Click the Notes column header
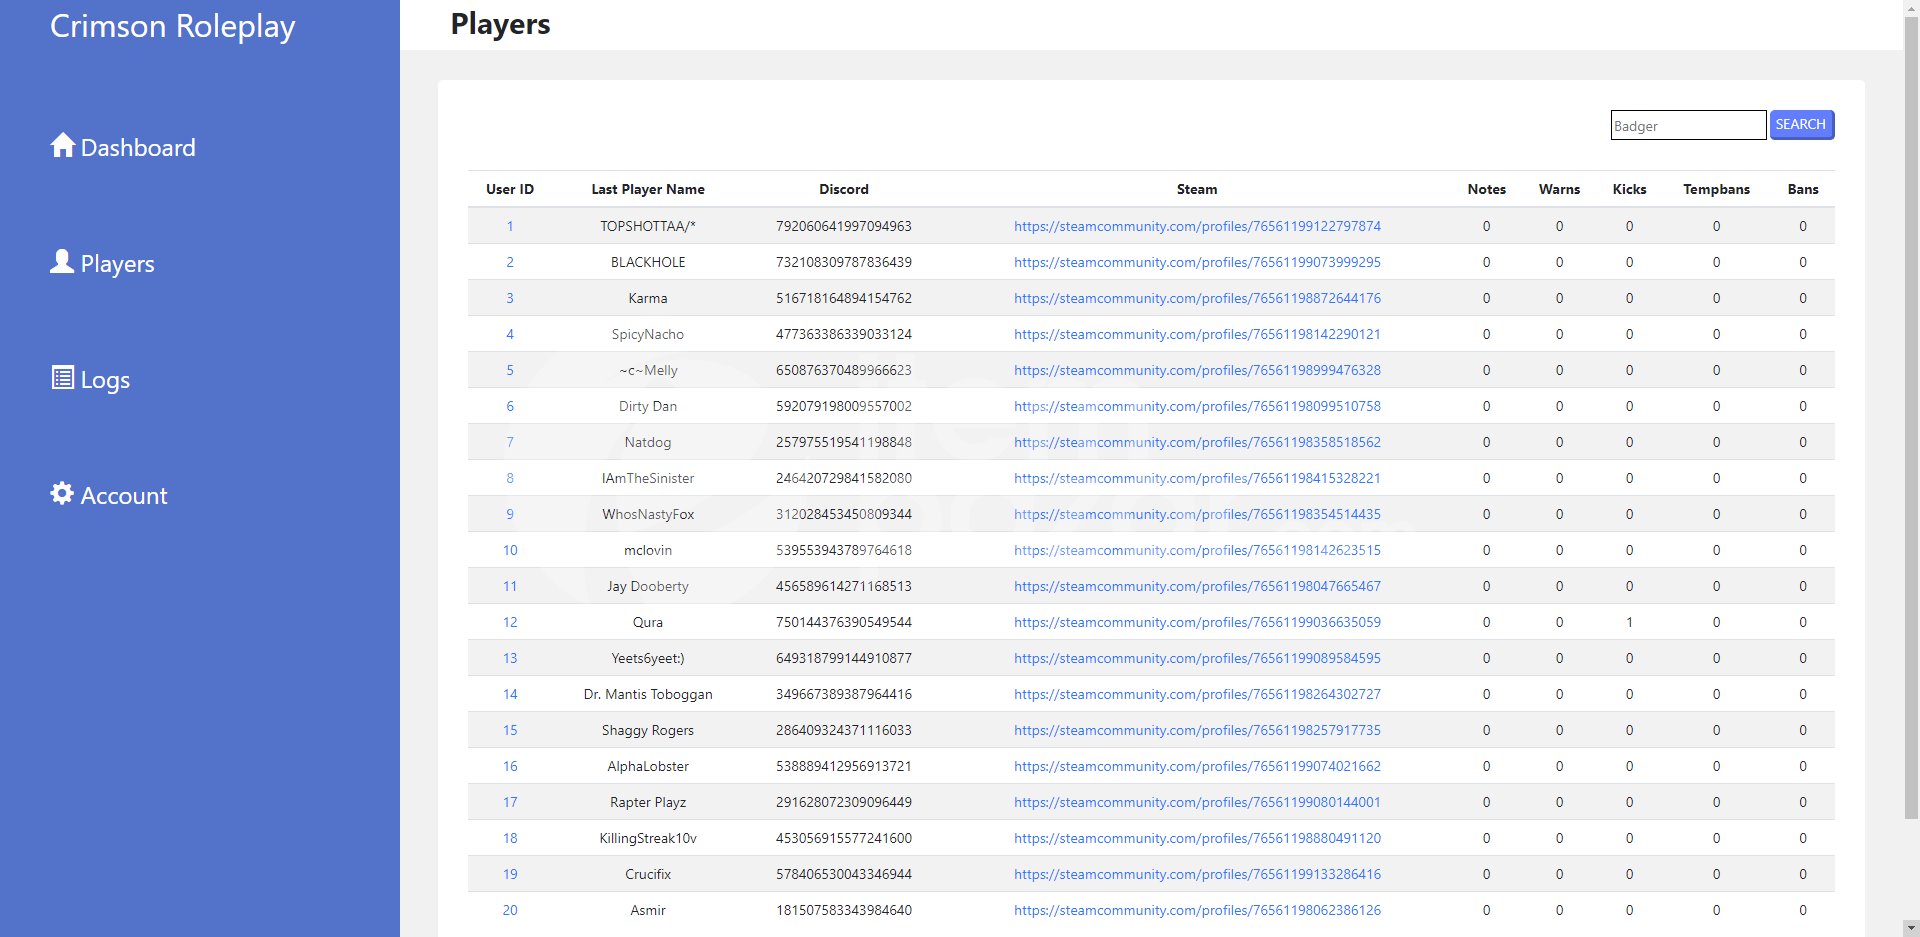Screen dimensions: 1920x937 (1486, 189)
